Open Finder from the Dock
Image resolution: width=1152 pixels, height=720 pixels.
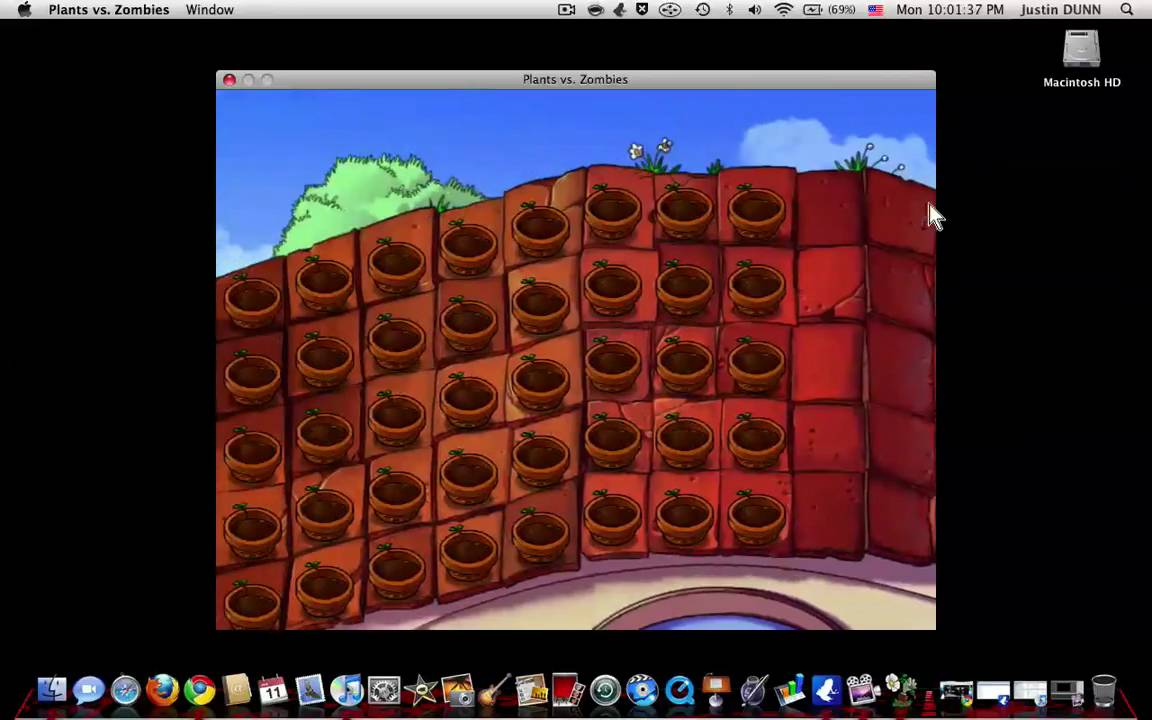click(x=52, y=691)
